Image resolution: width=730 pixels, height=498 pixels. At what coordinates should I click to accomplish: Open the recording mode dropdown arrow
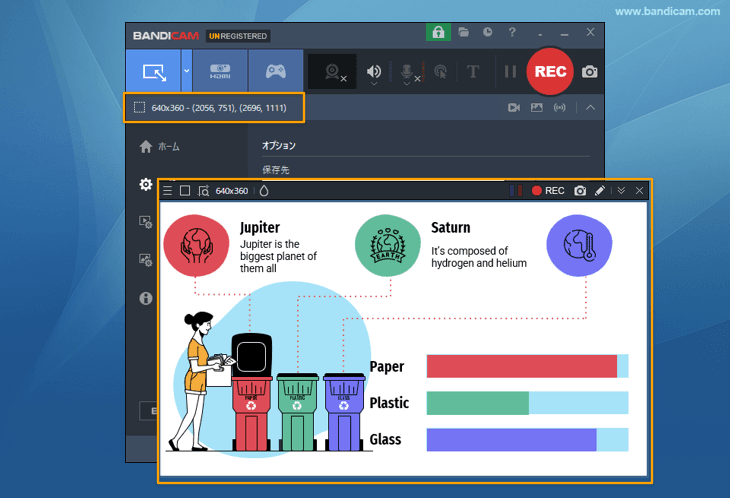[186, 71]
